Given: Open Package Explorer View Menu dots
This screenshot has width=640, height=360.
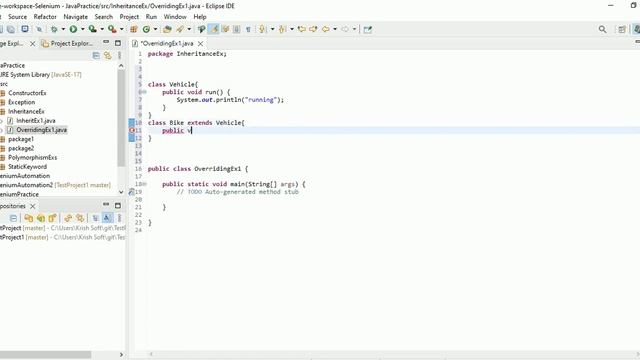Looking at the screenshot, I should tap(119, 56).
